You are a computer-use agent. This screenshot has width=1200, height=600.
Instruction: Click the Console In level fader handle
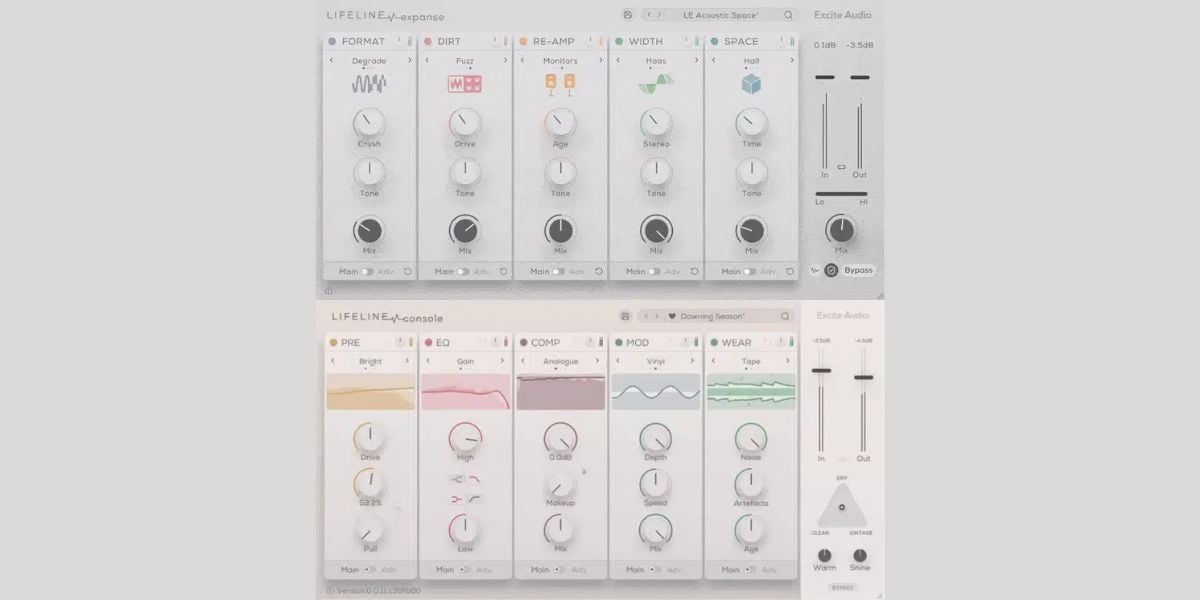coord(822,371)
